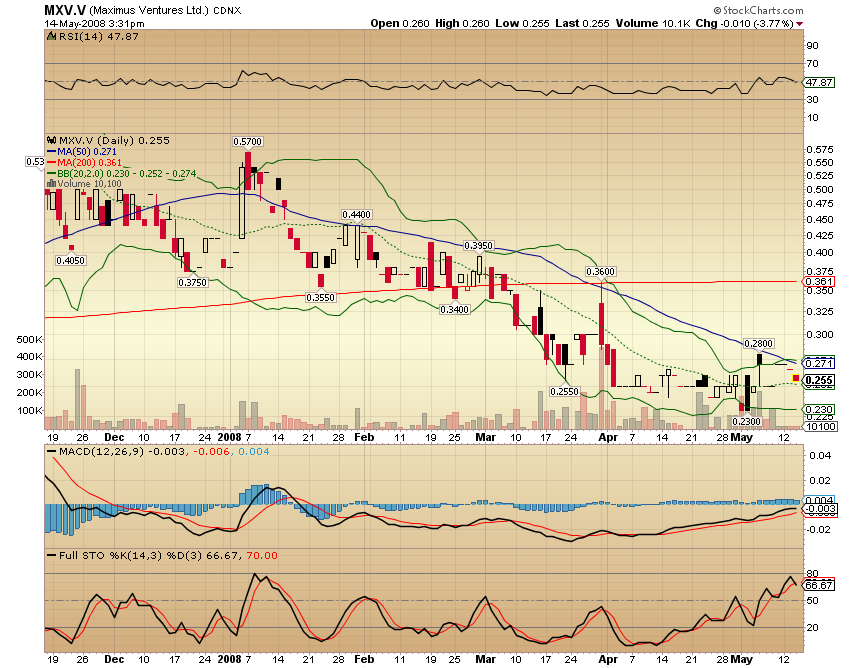Image resolution: width=850 pixels, height=668 pixels.
Task: Click the 47.87 RSI value tag on right axis
Action: 819,82
